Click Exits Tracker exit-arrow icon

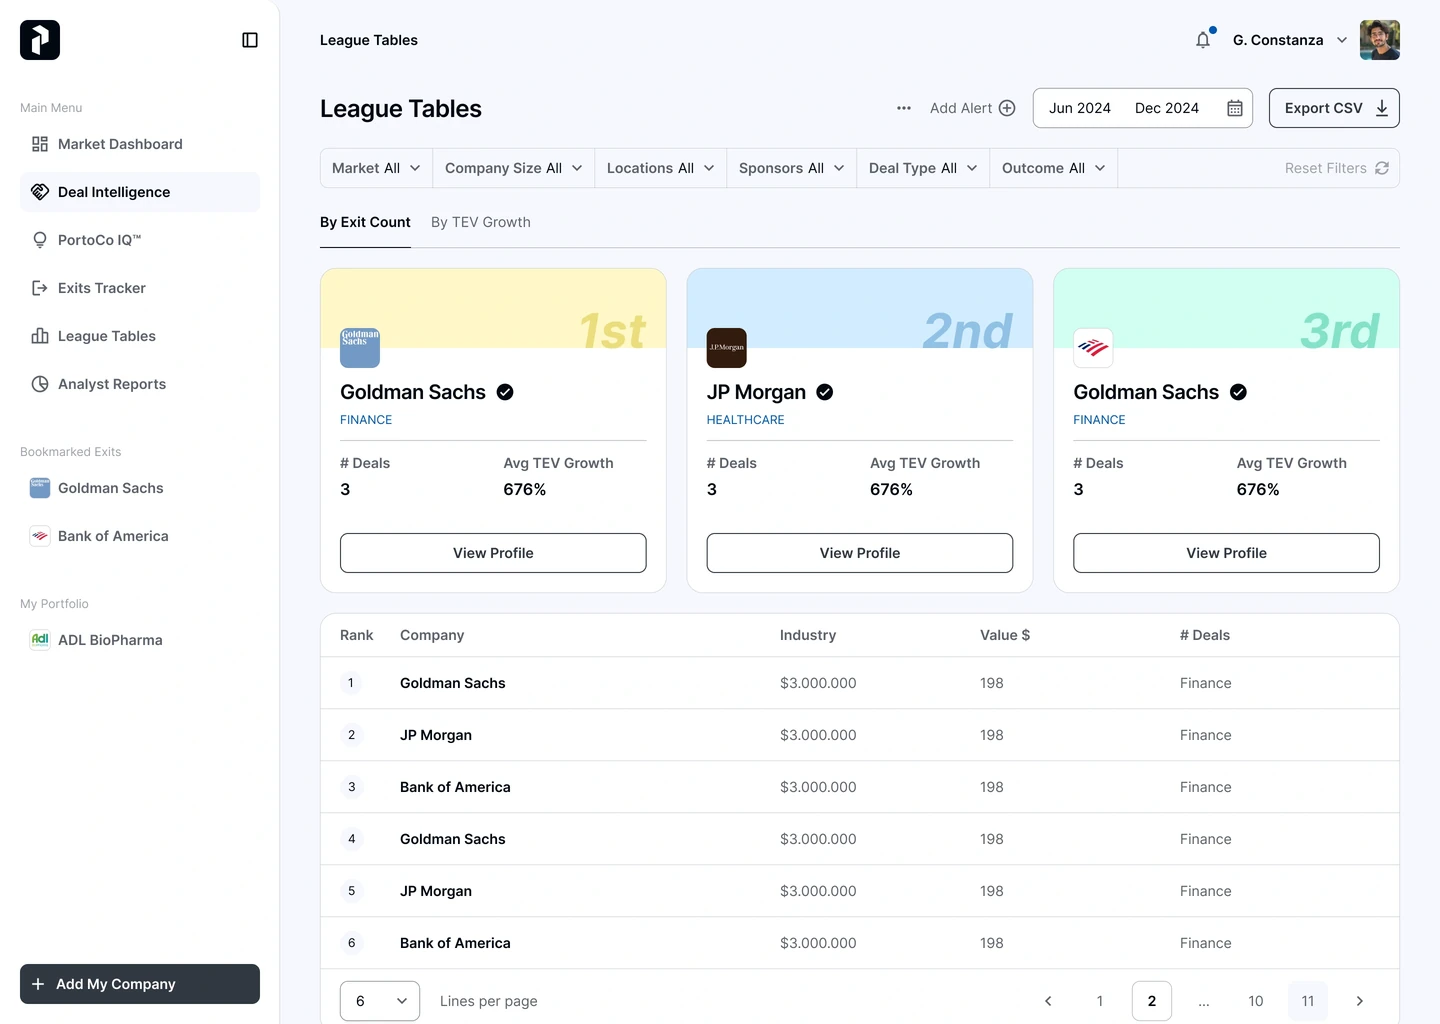[40, 288]
